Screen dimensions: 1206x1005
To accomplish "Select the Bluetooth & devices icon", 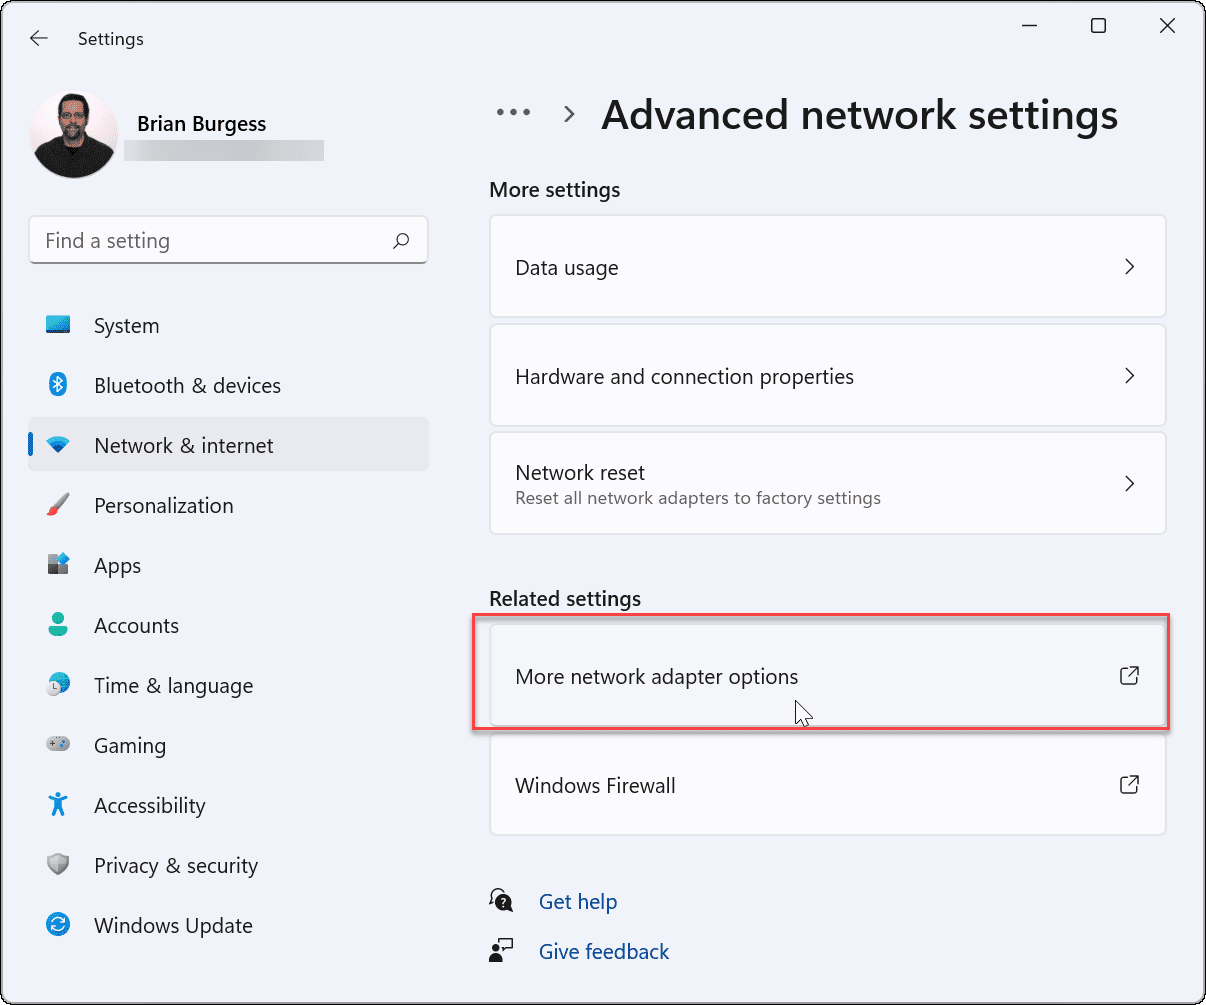I will [x=58, y=384].
